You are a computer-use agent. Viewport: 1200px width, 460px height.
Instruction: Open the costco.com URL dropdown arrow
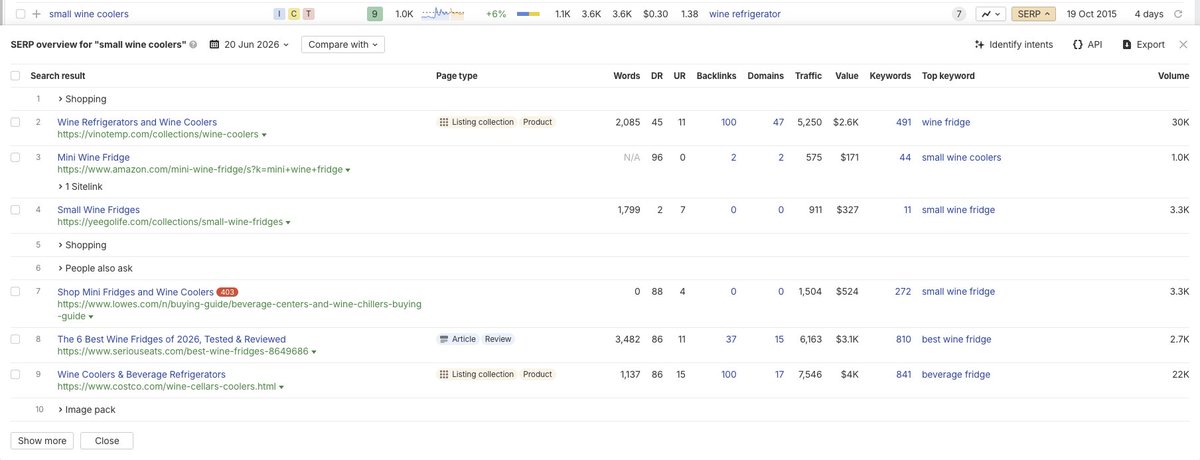(x=281, y=387)
